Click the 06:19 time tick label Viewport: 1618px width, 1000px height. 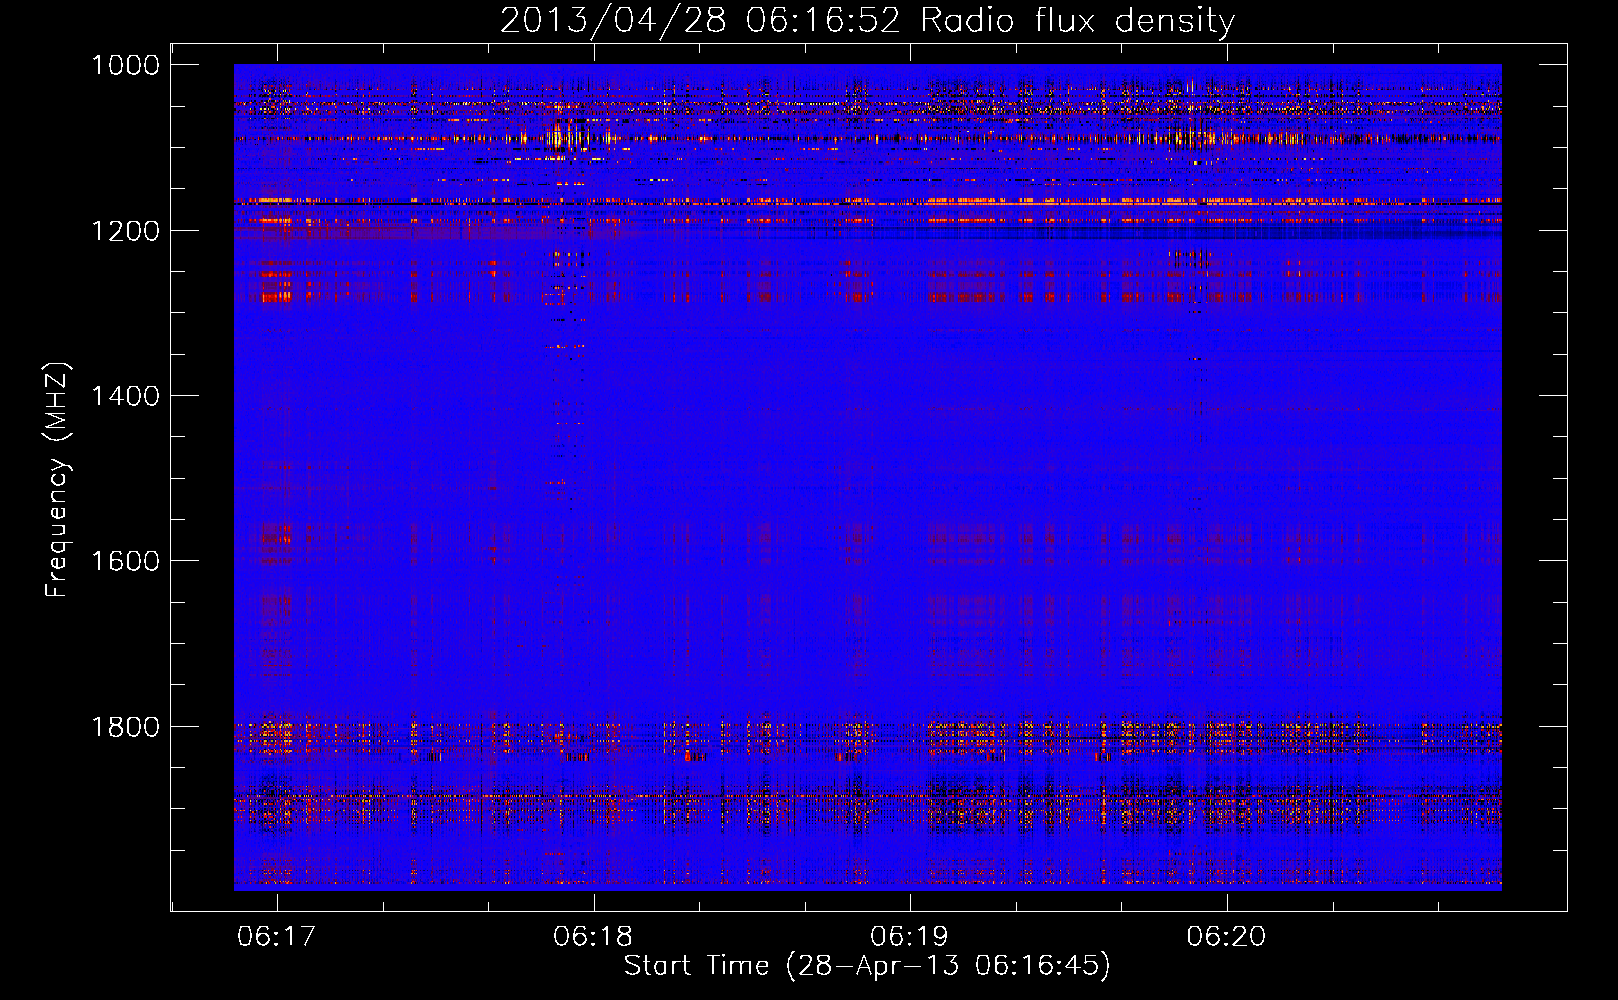tap(910, 936)
